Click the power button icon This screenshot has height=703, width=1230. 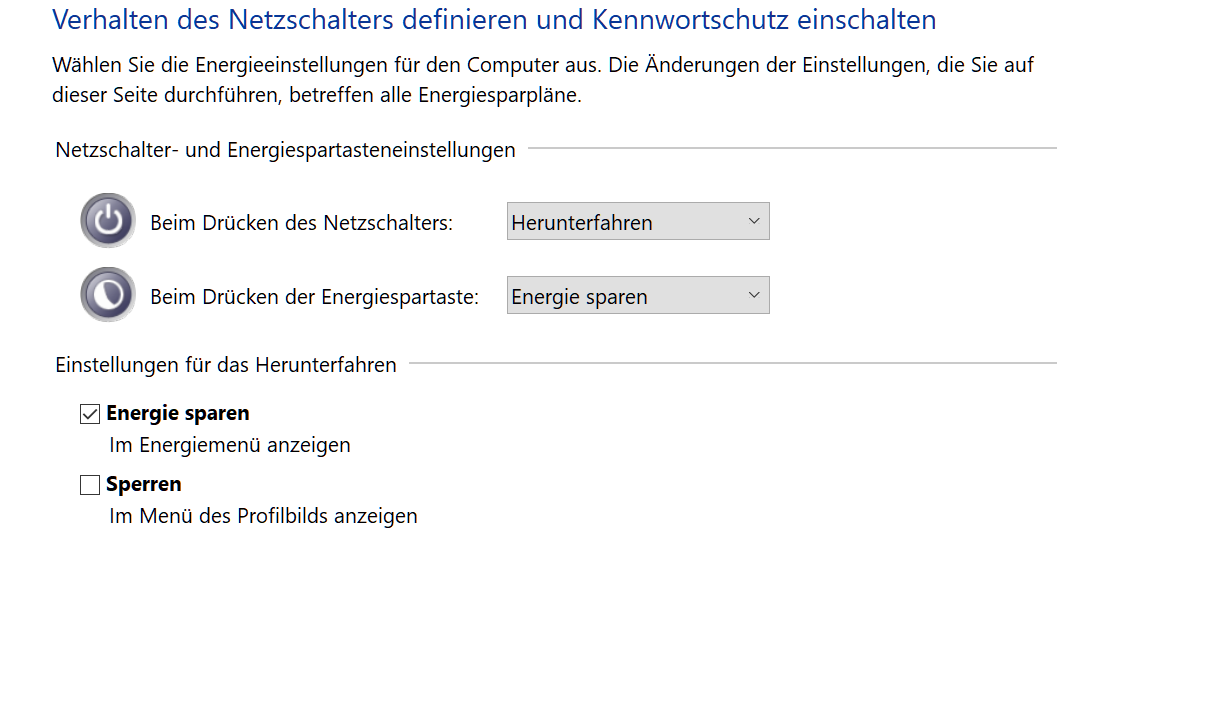pos(108,221)
